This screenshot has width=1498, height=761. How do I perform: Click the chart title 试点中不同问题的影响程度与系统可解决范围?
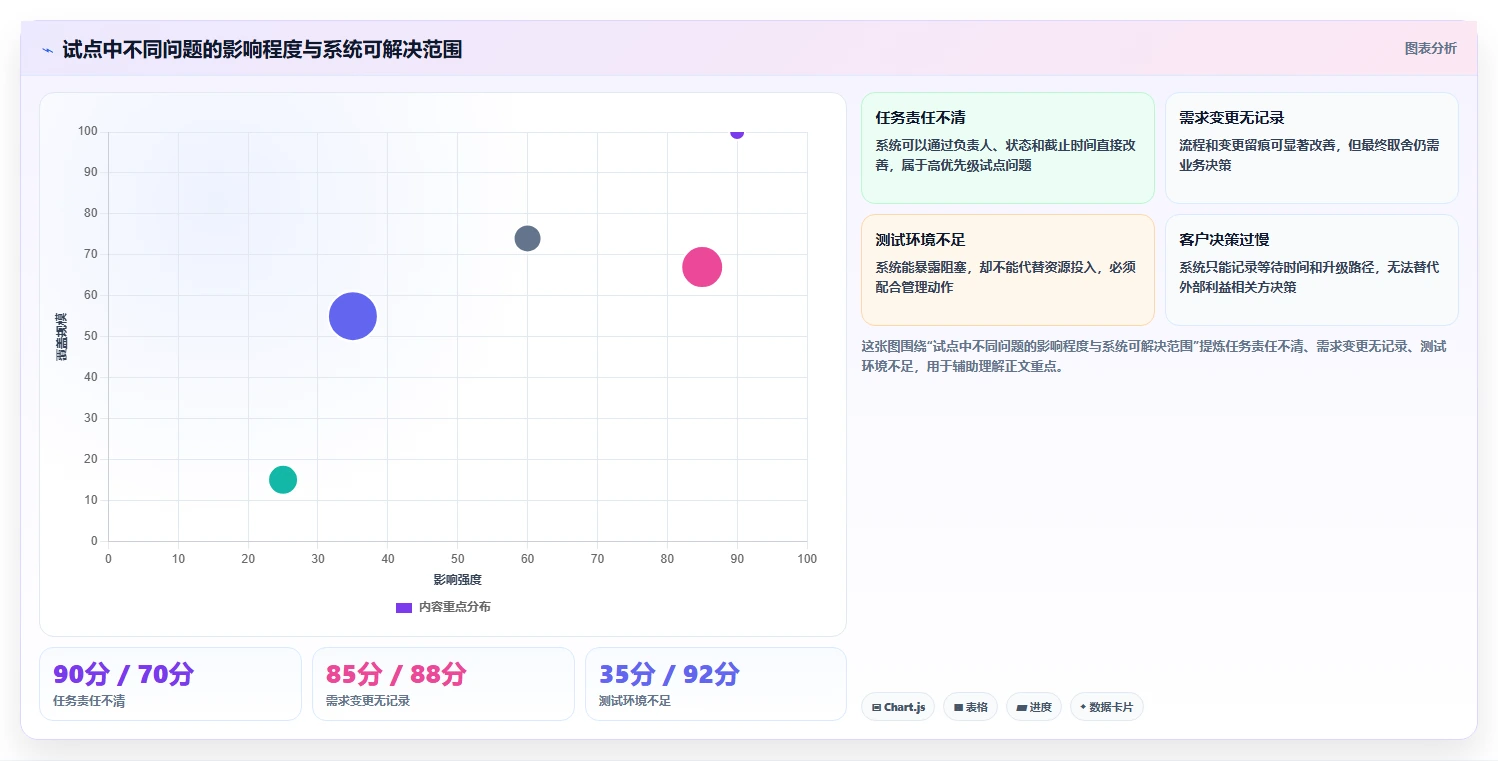click(262, 49)
